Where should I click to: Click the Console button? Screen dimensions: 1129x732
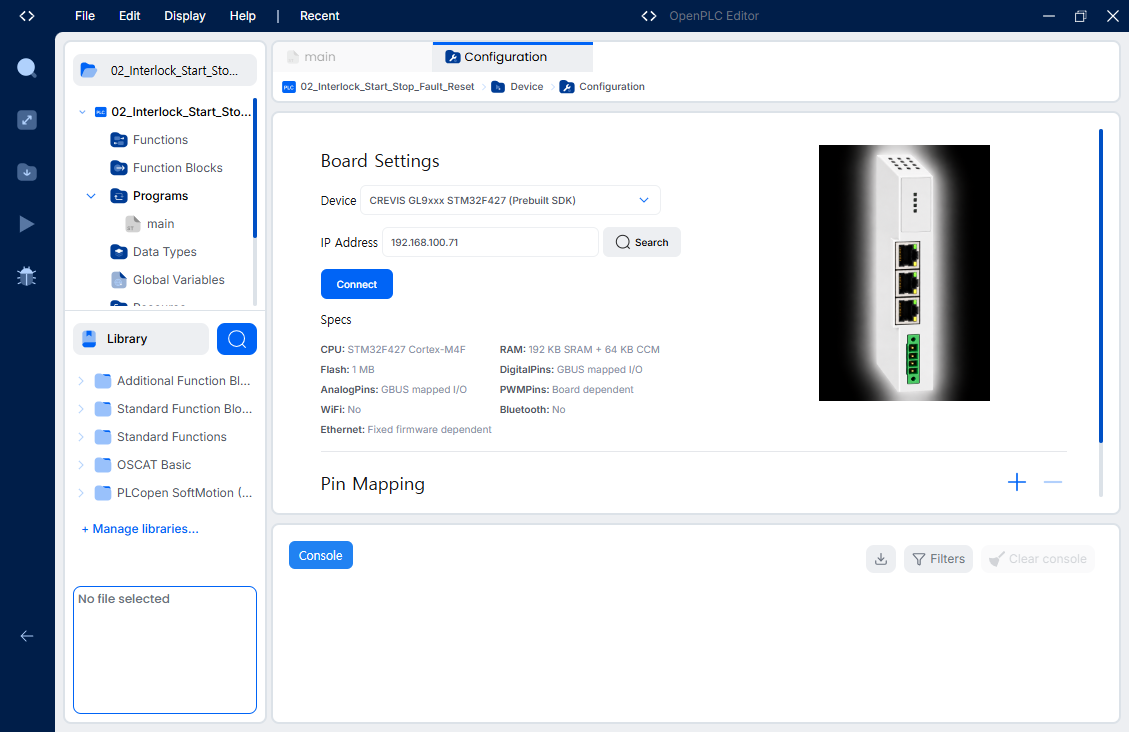click(x=320, y=555)
